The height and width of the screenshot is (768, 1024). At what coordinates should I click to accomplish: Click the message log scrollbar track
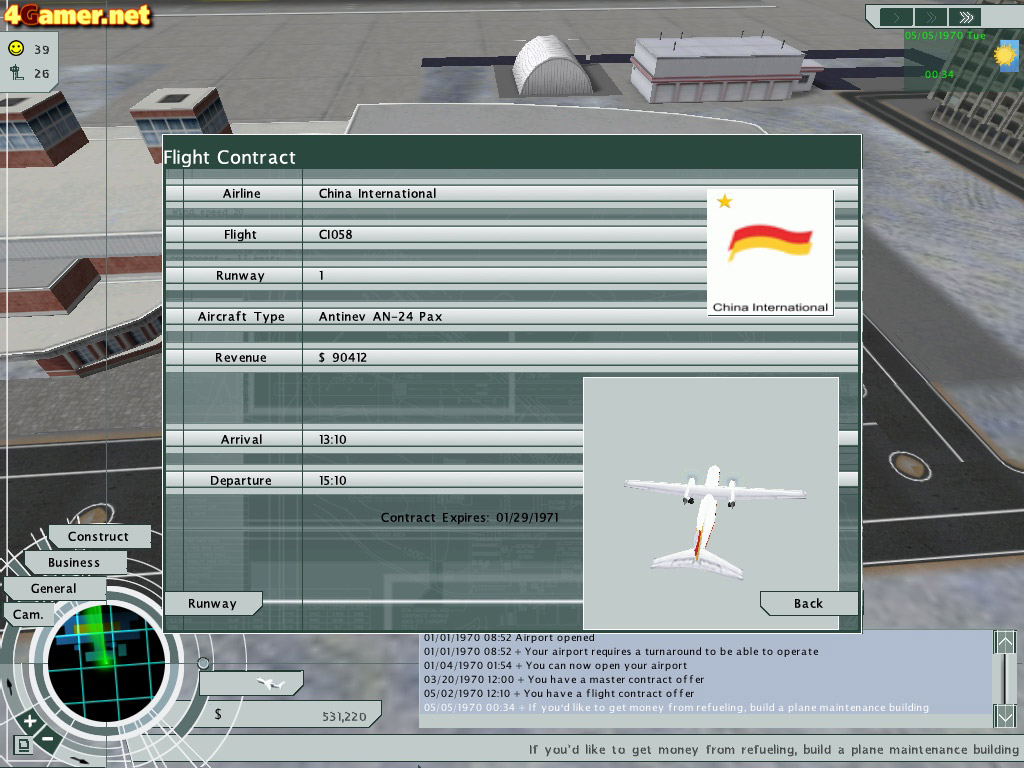(1004, 679)
